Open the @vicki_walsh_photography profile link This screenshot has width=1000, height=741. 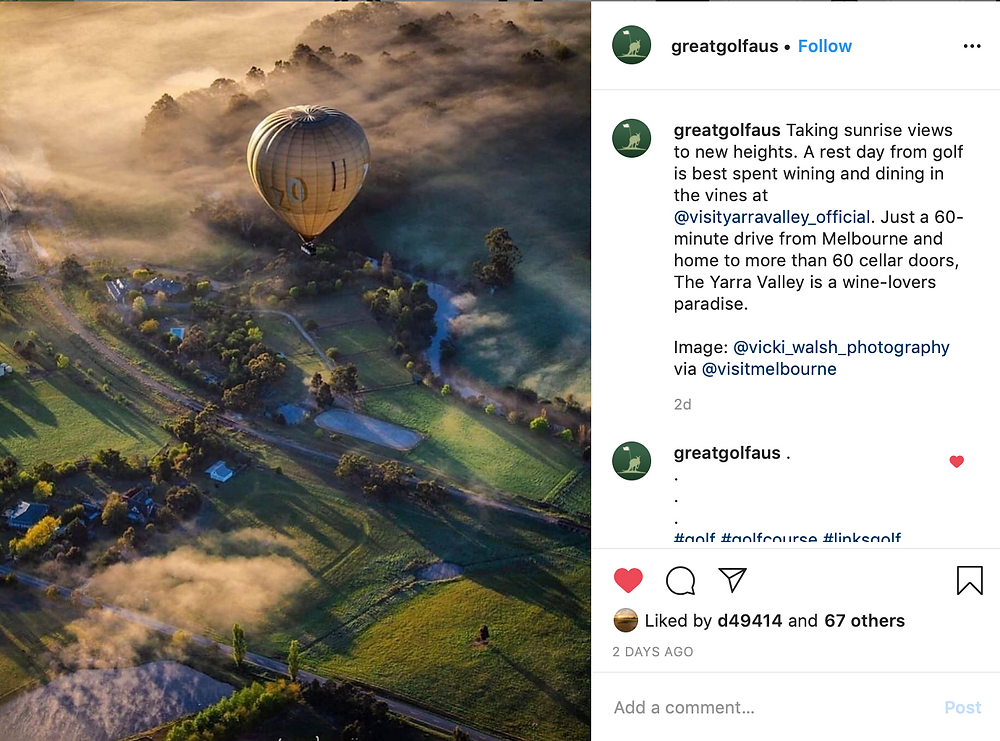(841, 348)
